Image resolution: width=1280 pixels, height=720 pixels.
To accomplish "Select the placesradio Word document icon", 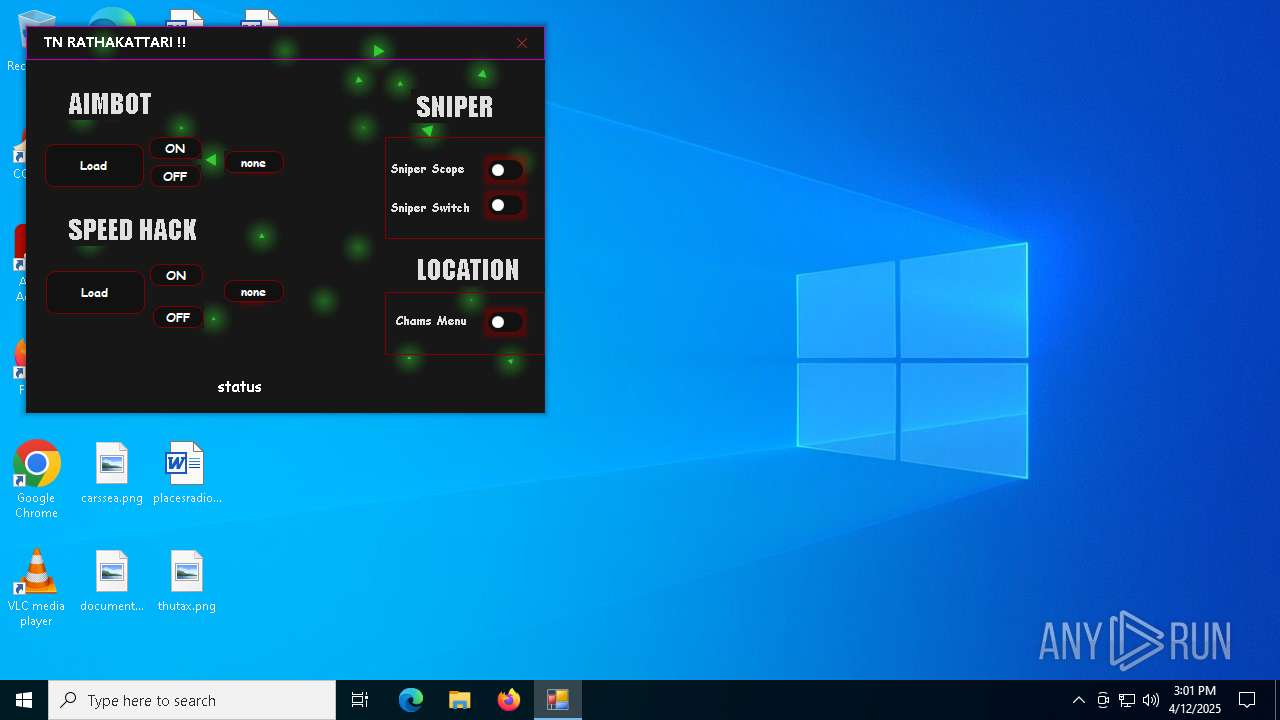I will [187, 473].
